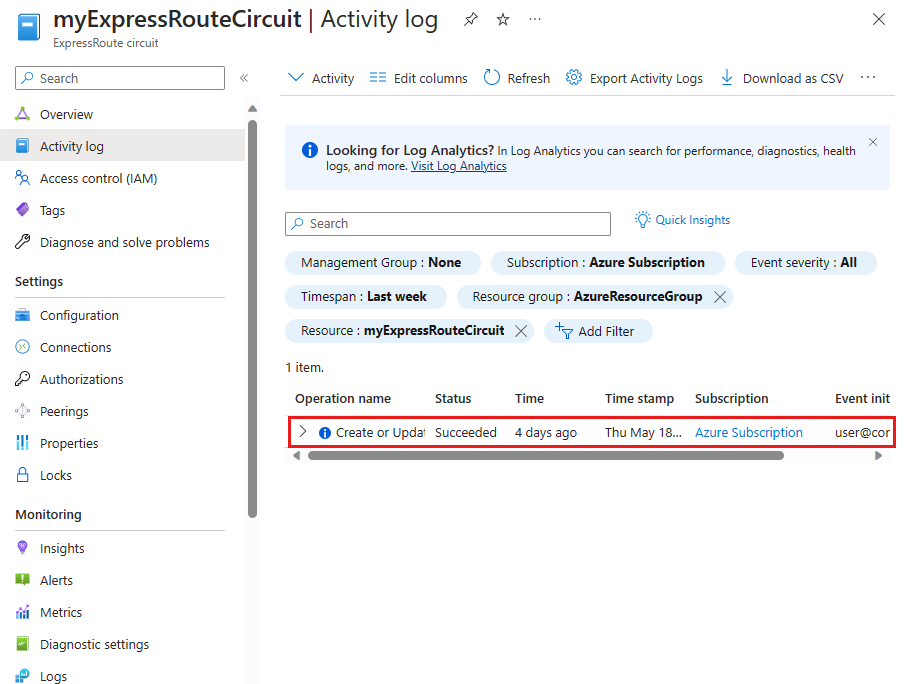Expand the Create or Update log row
915x684 pixels.
[x=303, y=432]
